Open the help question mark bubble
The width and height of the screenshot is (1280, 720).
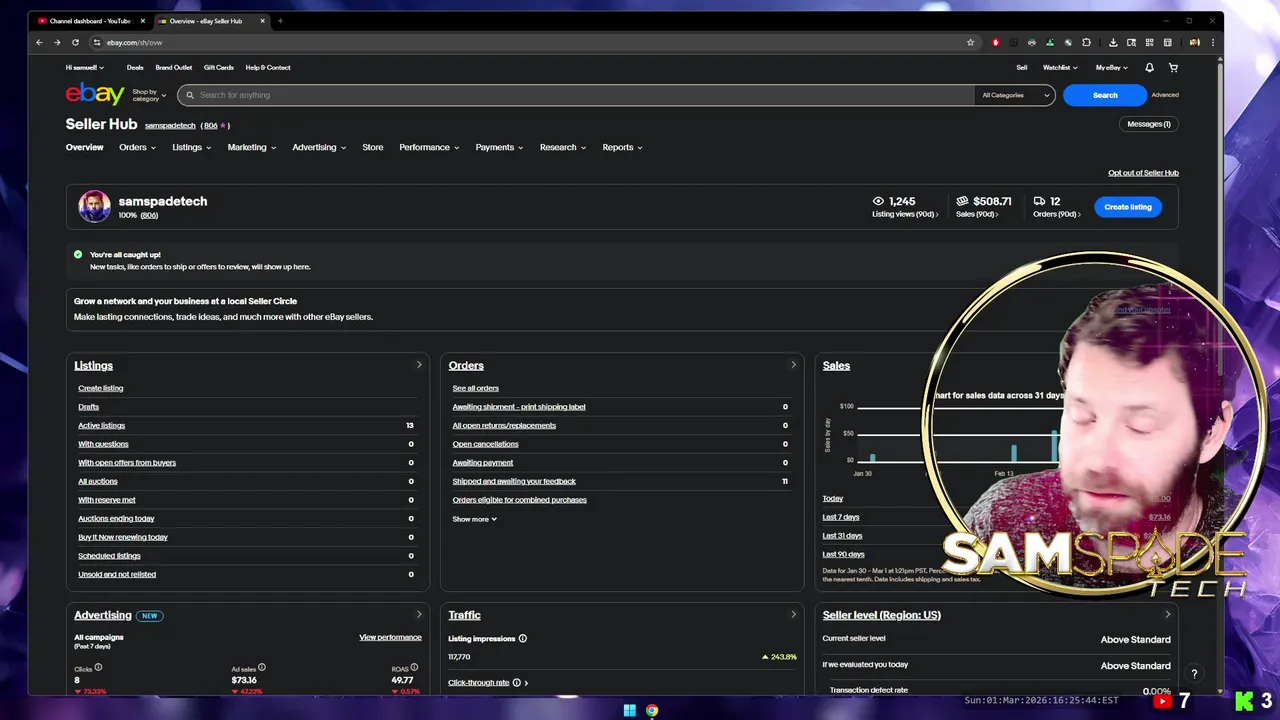tap(1194, 674)
